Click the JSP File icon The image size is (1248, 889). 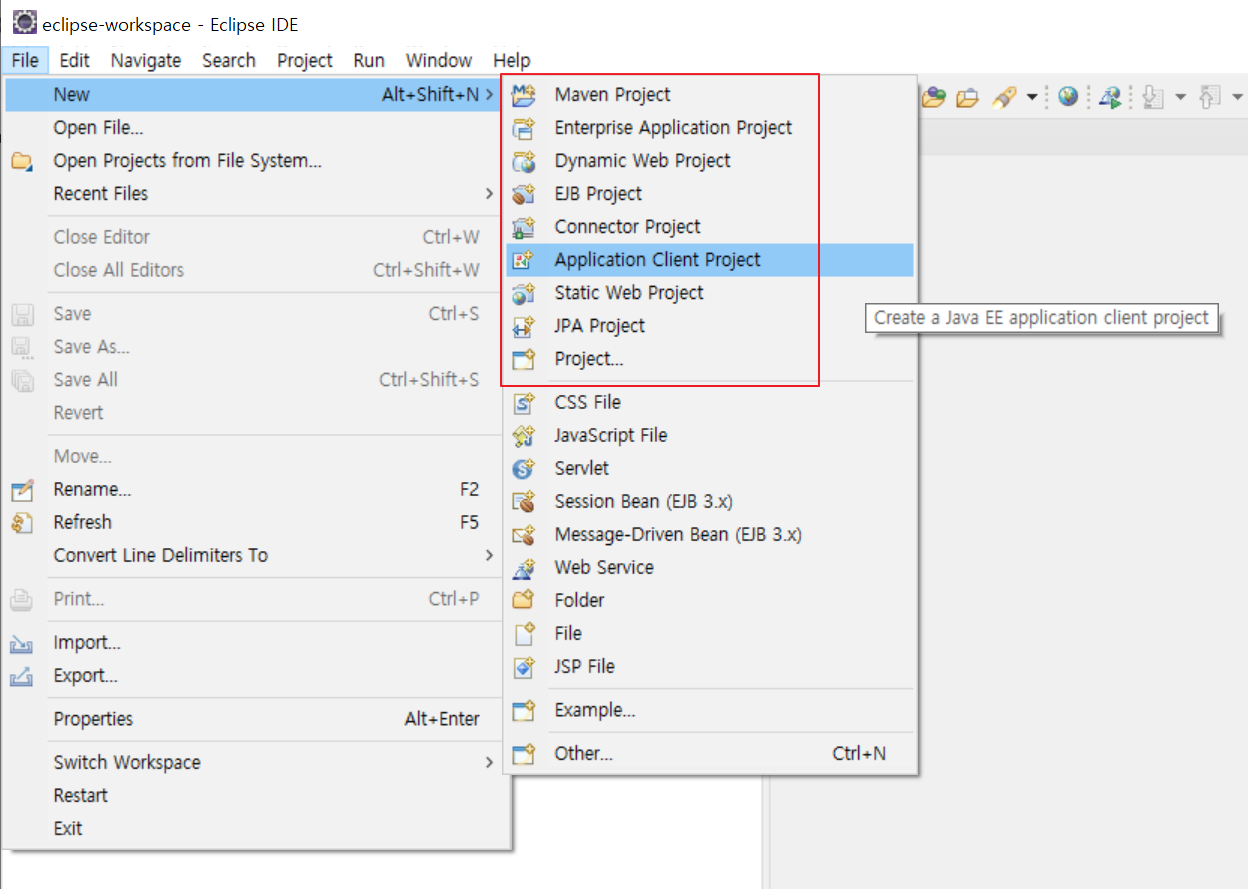523,667
